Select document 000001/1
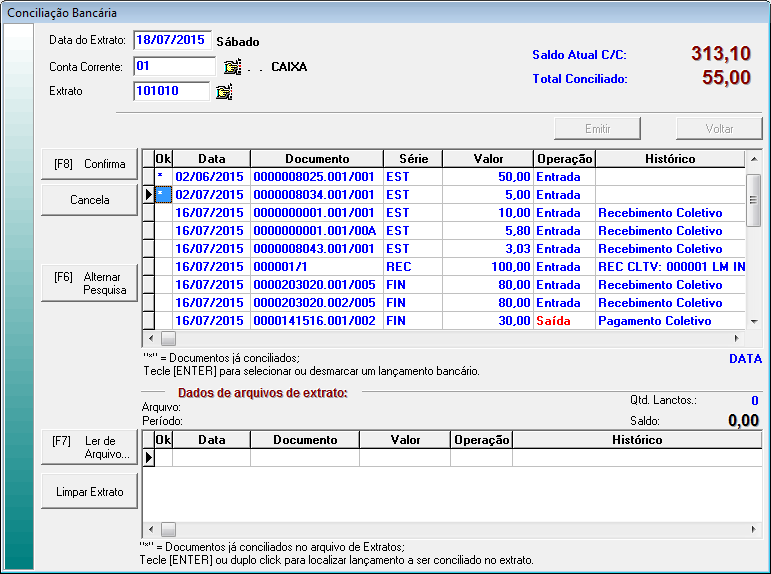This screenshot has height=574, width=771. tap(317, 267)
